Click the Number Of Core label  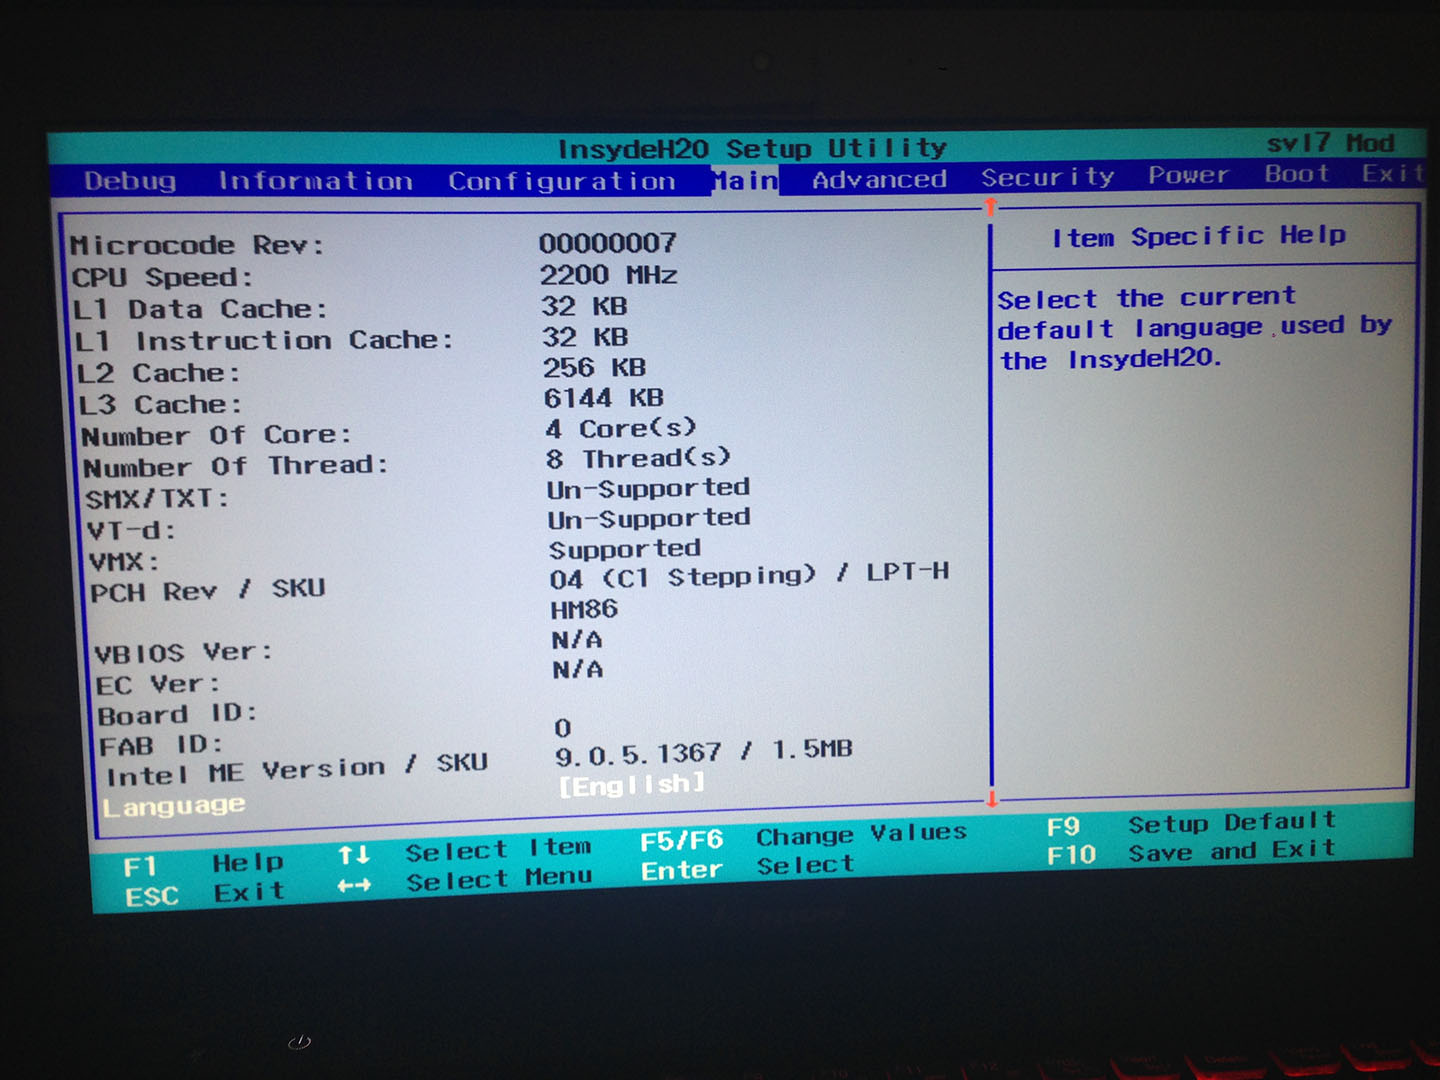pyautogui.click(x=216, y=436)
